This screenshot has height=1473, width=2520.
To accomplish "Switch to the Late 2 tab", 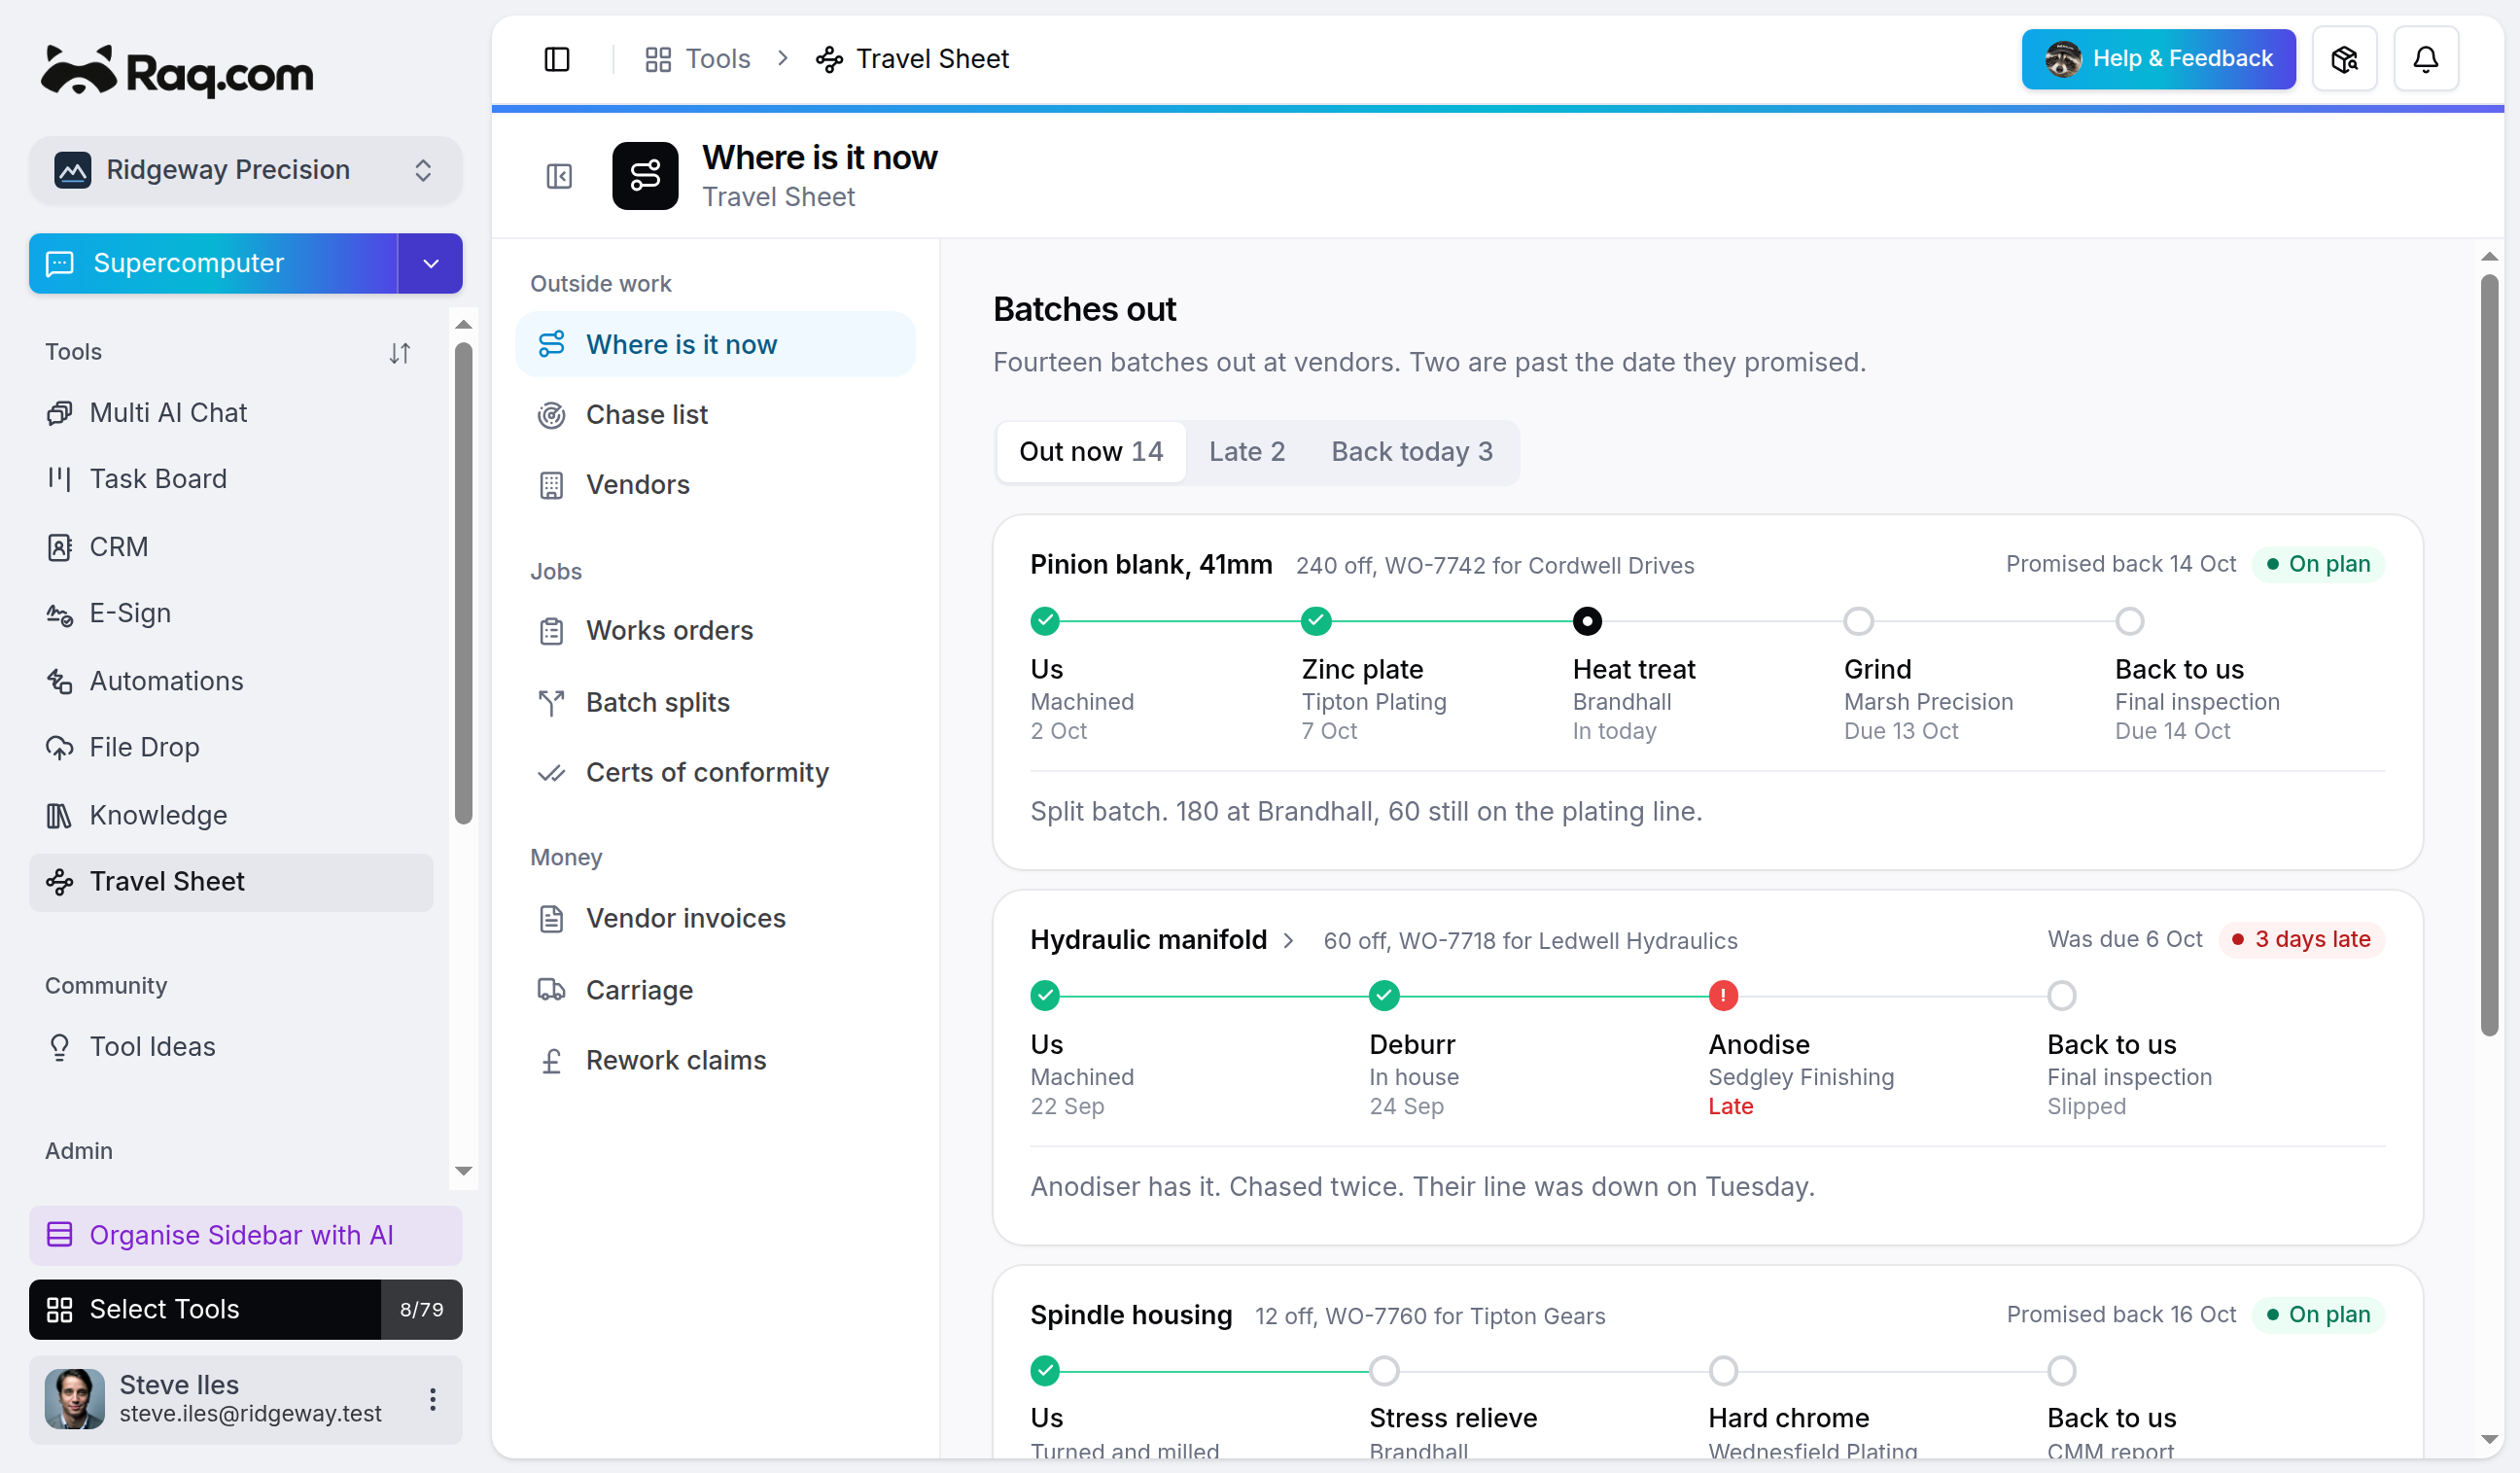I will pos(1246,452).
